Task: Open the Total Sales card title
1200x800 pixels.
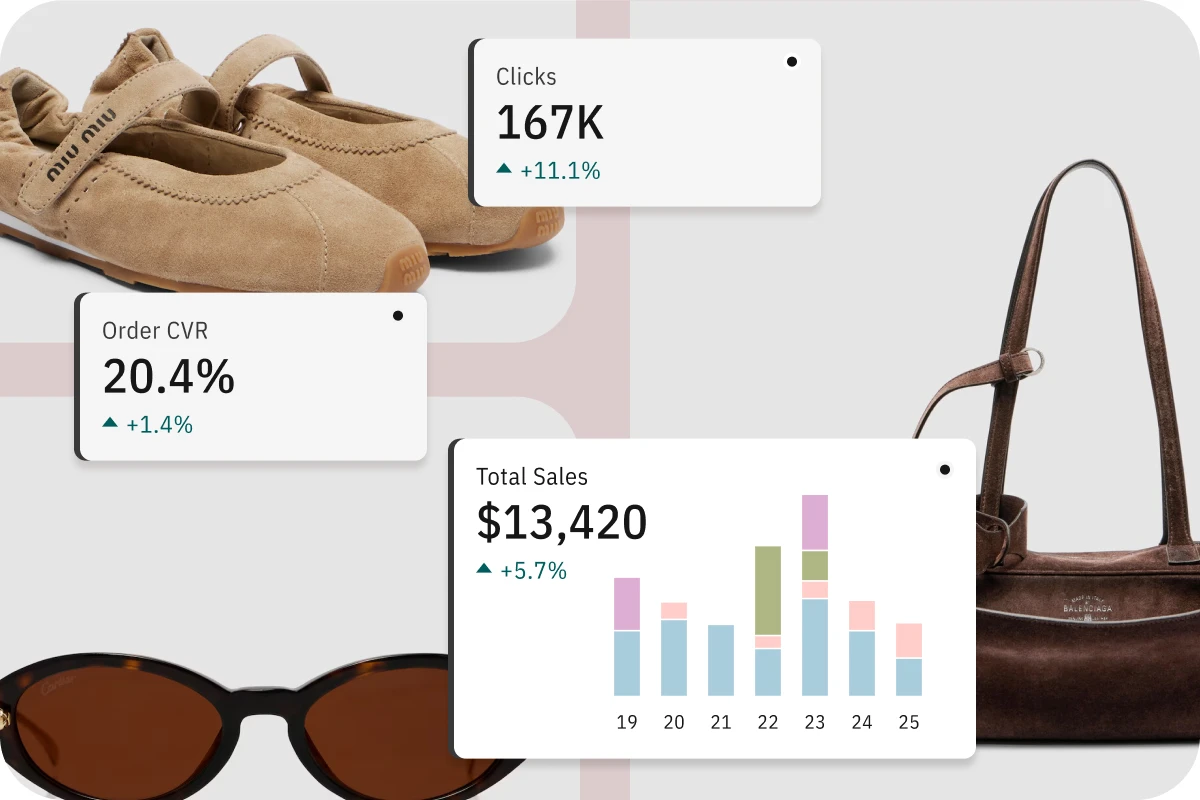Action: click(532, 477)
